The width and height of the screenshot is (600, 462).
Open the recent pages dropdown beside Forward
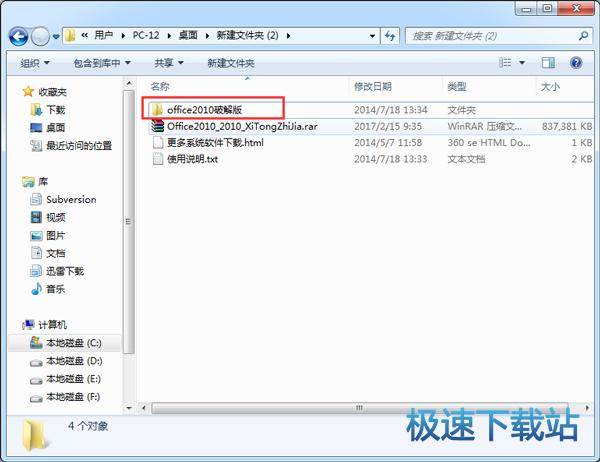[56, 37]
